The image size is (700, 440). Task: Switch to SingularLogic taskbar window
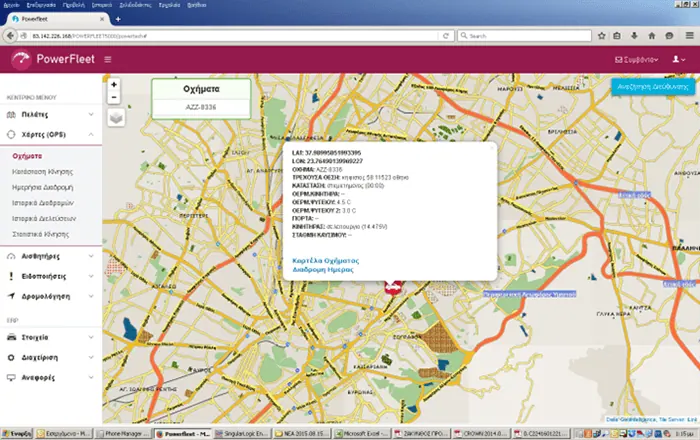click(x=243, y=433)
